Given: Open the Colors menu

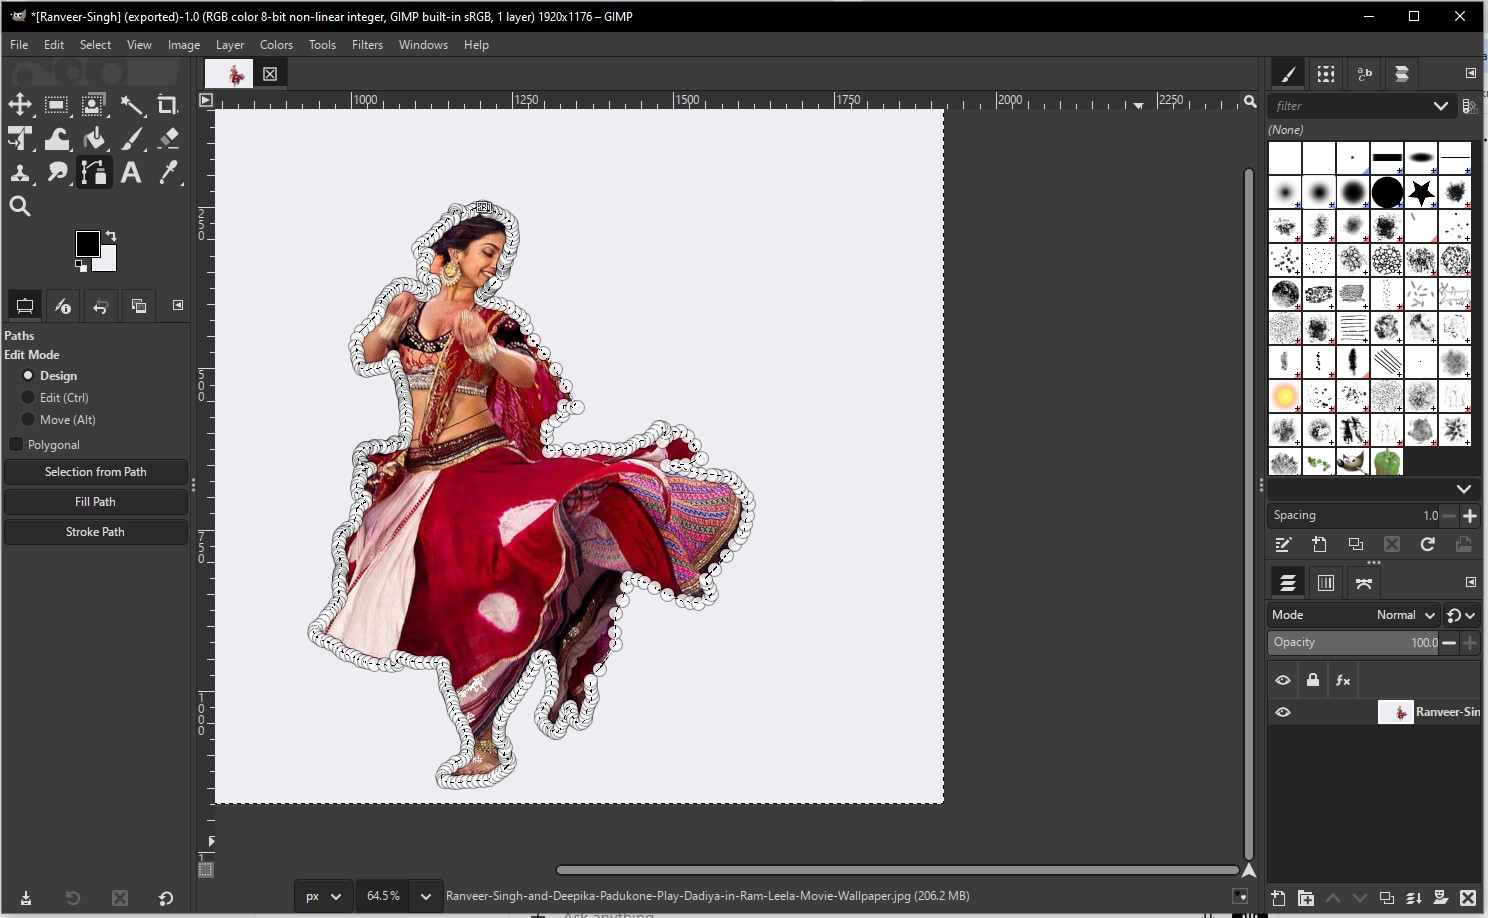Looking at the screenshot, I should [276, 45].
